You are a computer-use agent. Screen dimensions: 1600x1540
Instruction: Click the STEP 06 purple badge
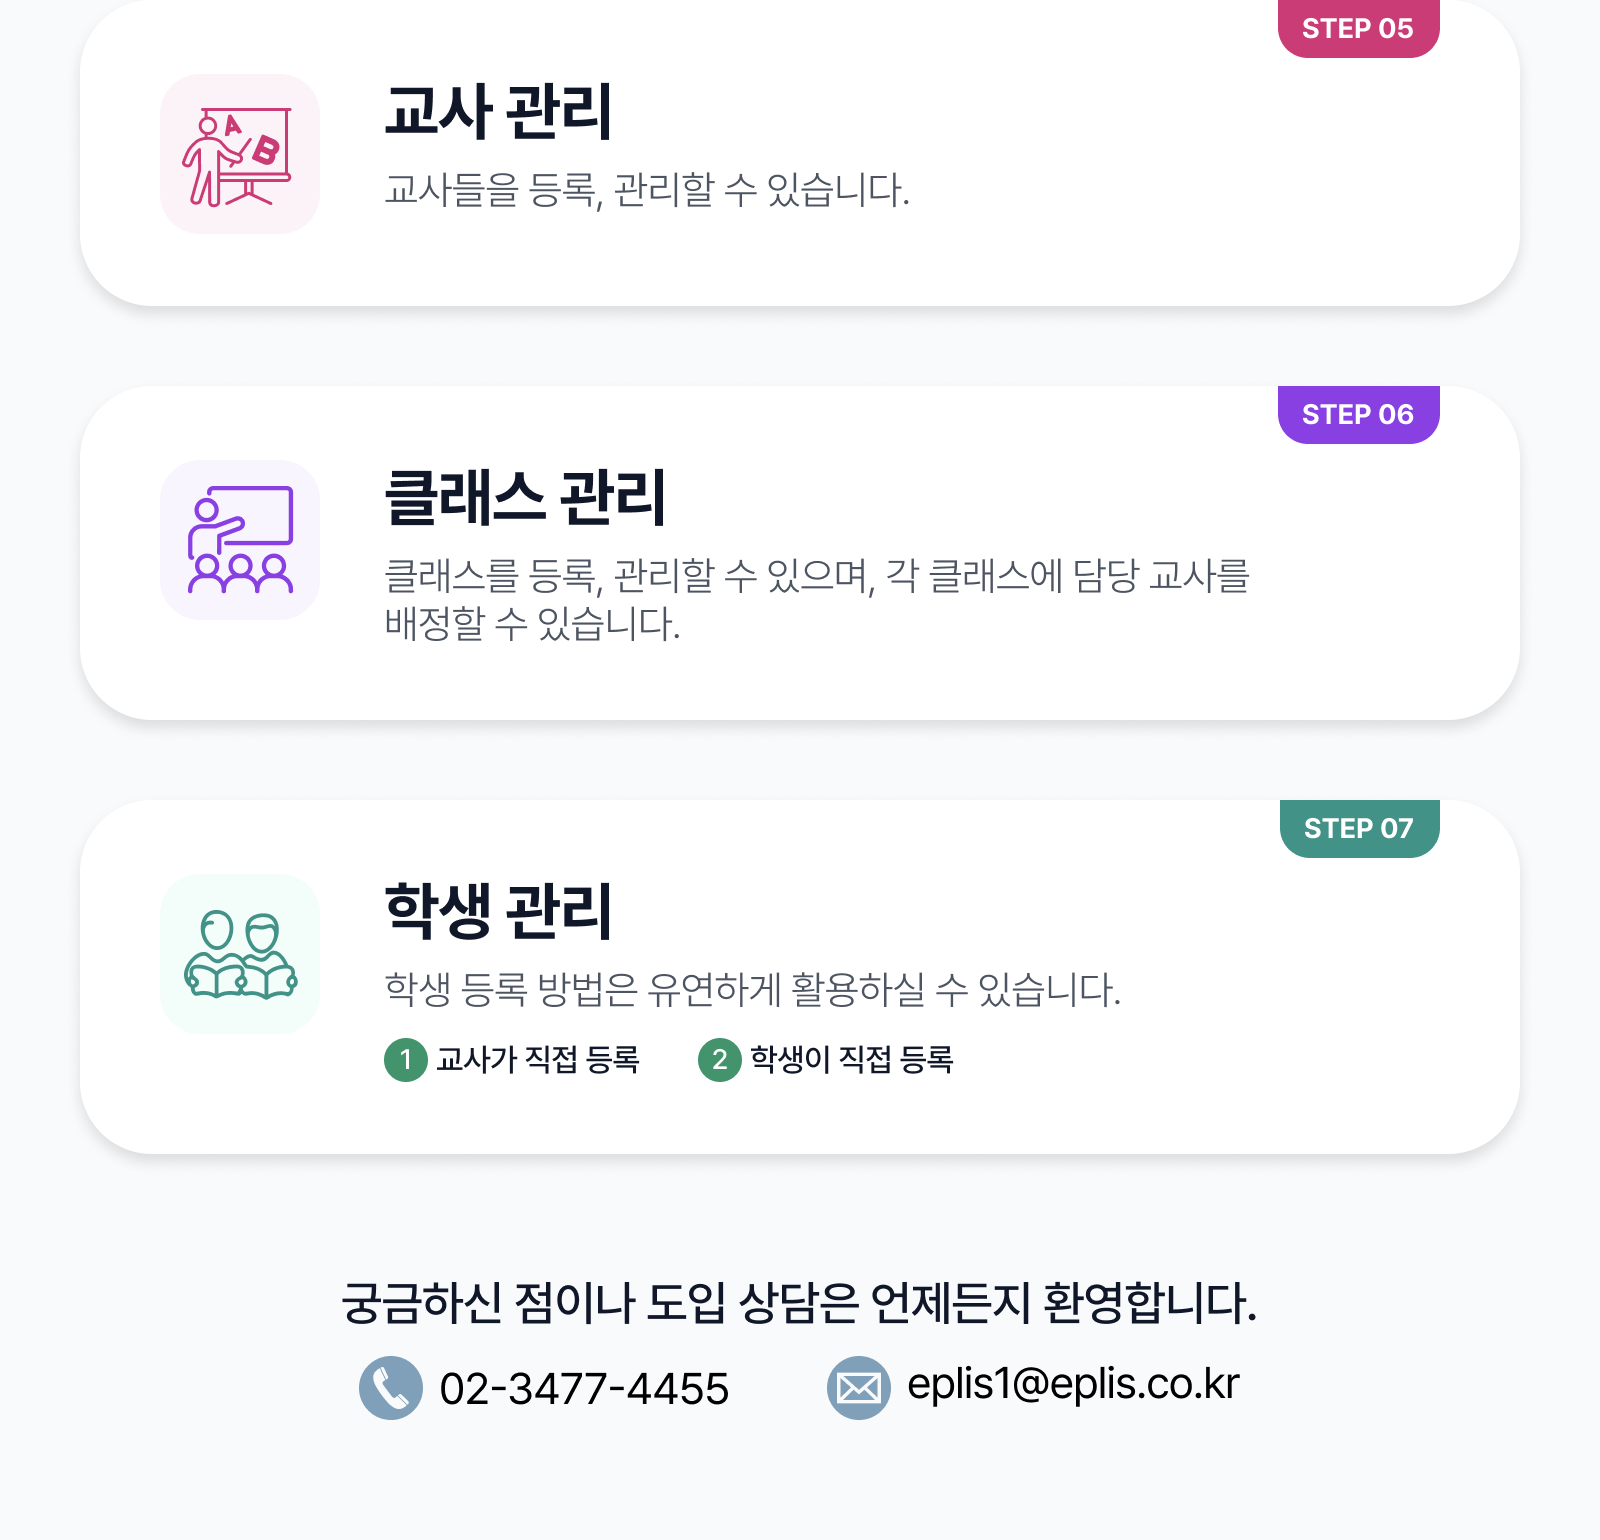(x=1358, y=415)
